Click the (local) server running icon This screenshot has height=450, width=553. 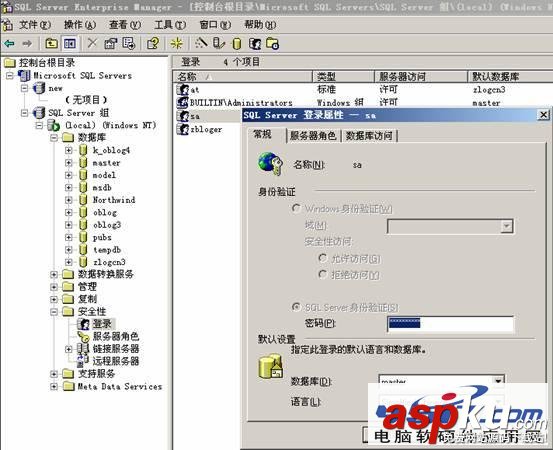click(x=54, y=125)
